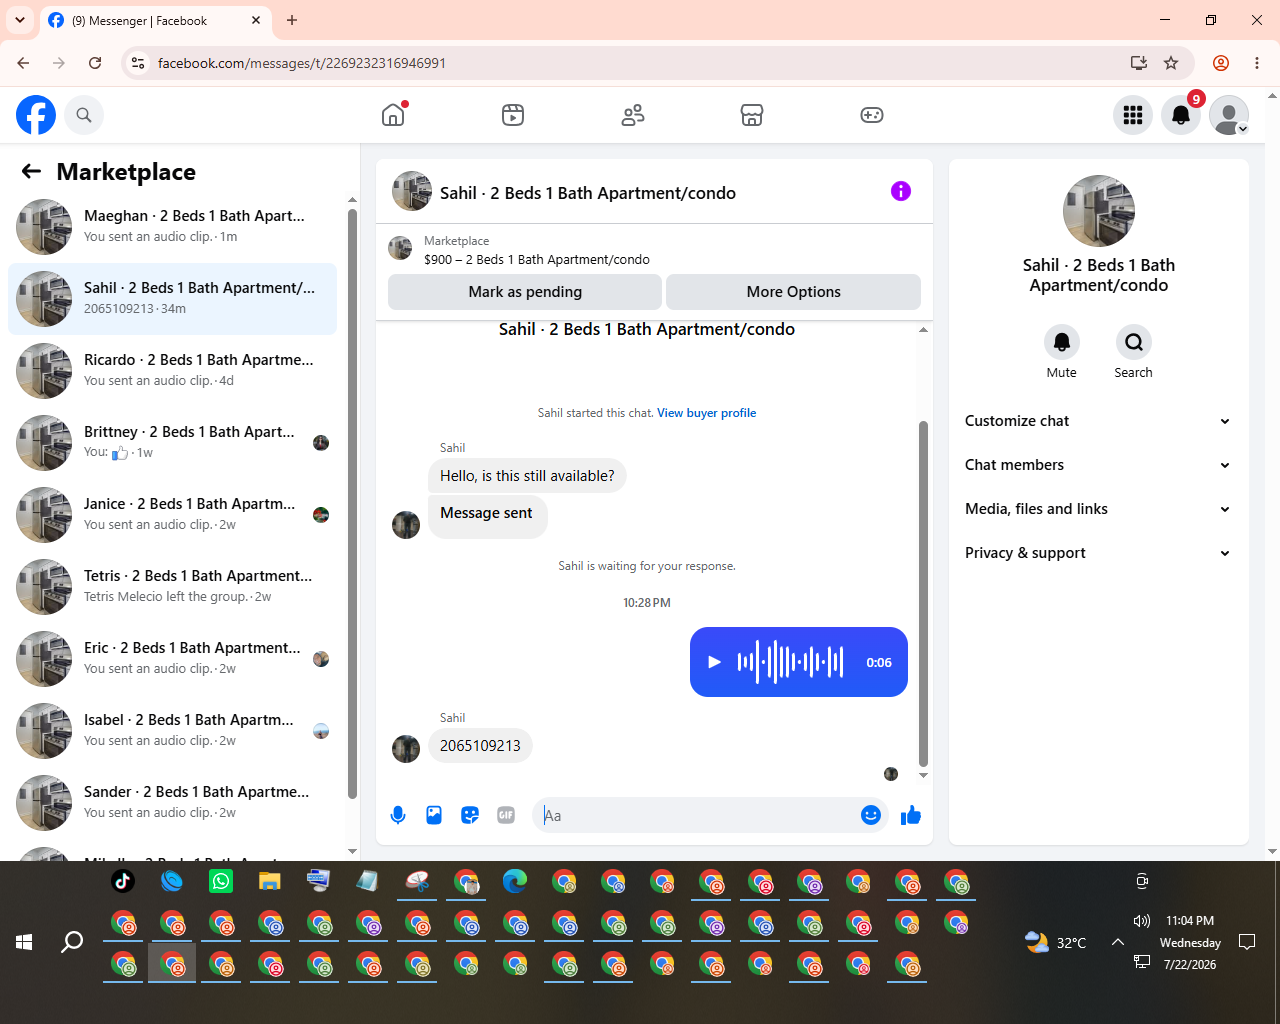Click the conversation list scrollbar

352,505
